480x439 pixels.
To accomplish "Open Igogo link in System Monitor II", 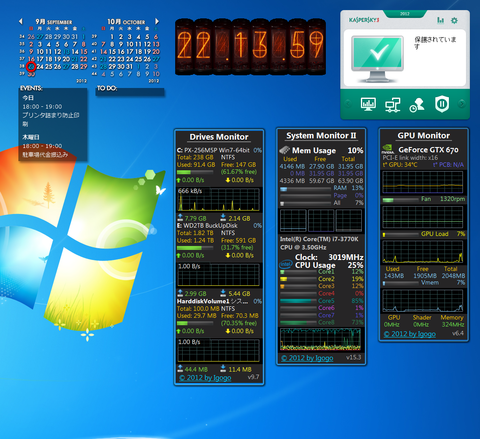I will tap(307, 358).
